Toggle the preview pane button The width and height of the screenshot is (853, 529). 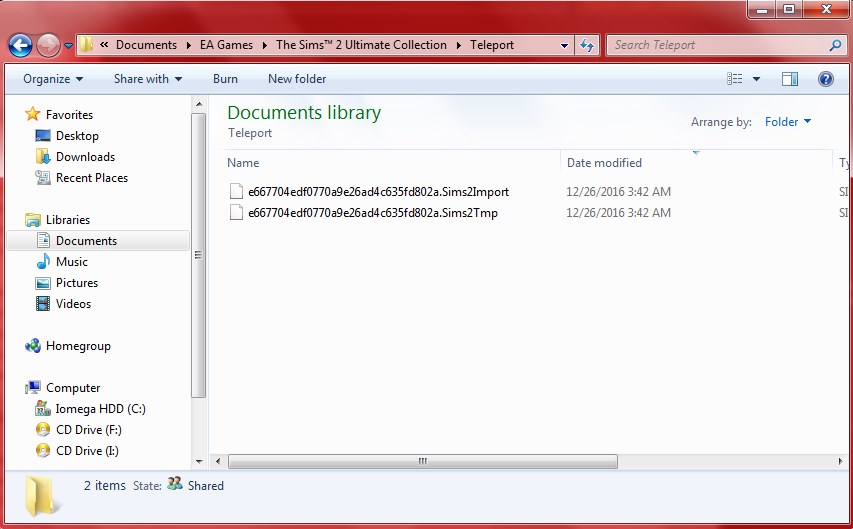coord(790,79)
